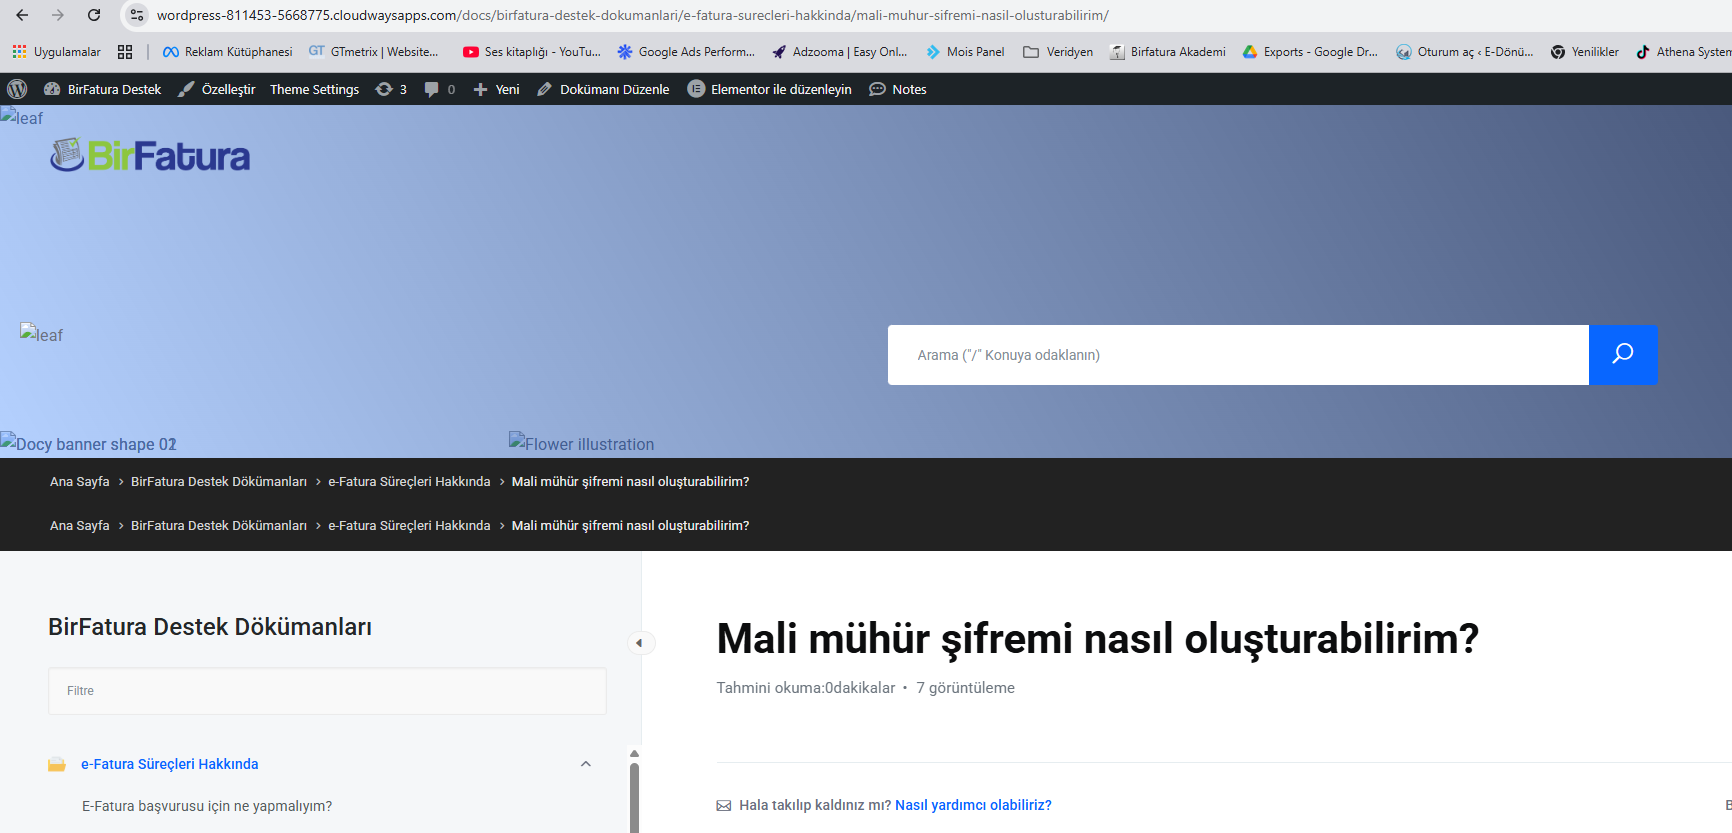Open e-Fatura Süreçleri Hakkında sidebar section
This screenshot has height=833, width=1732.
(170, 764)
